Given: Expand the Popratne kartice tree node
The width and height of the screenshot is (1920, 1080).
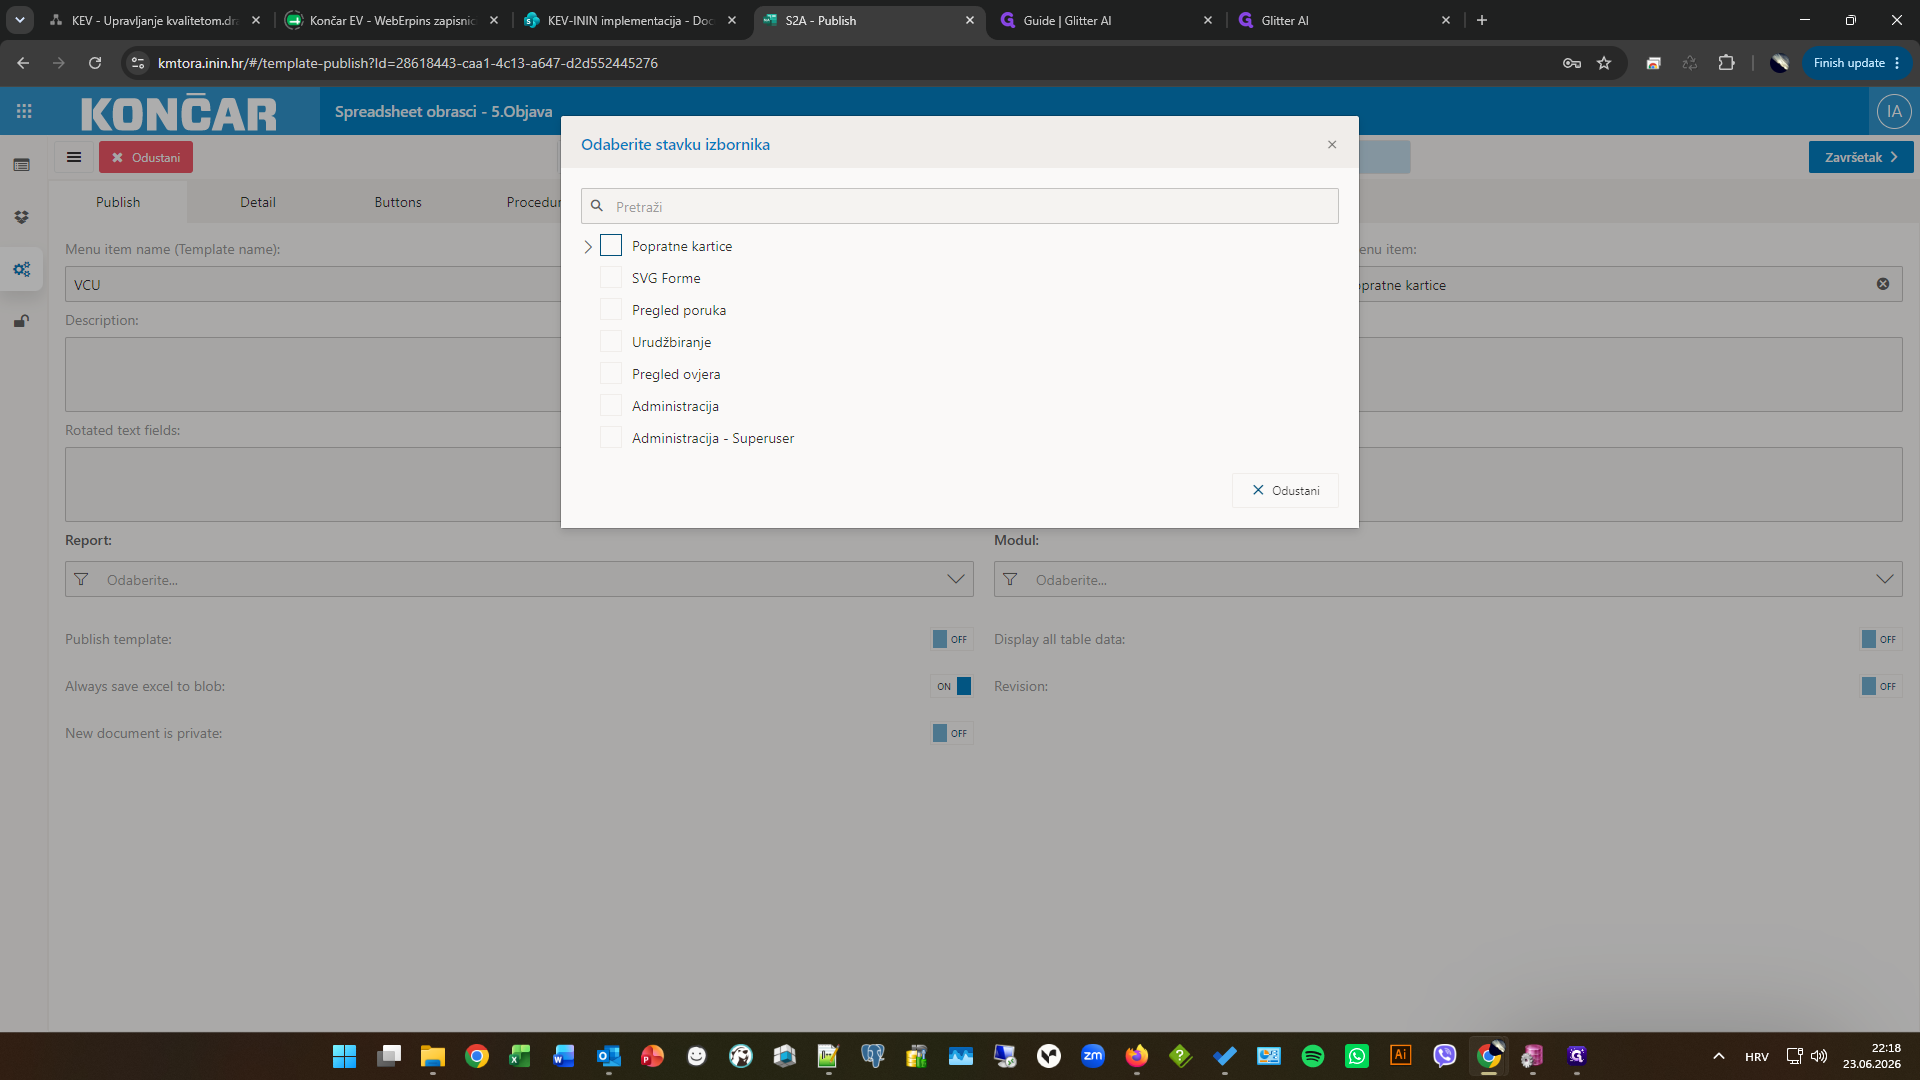Looking at the screenshot, I should click(x=588, y=246).
